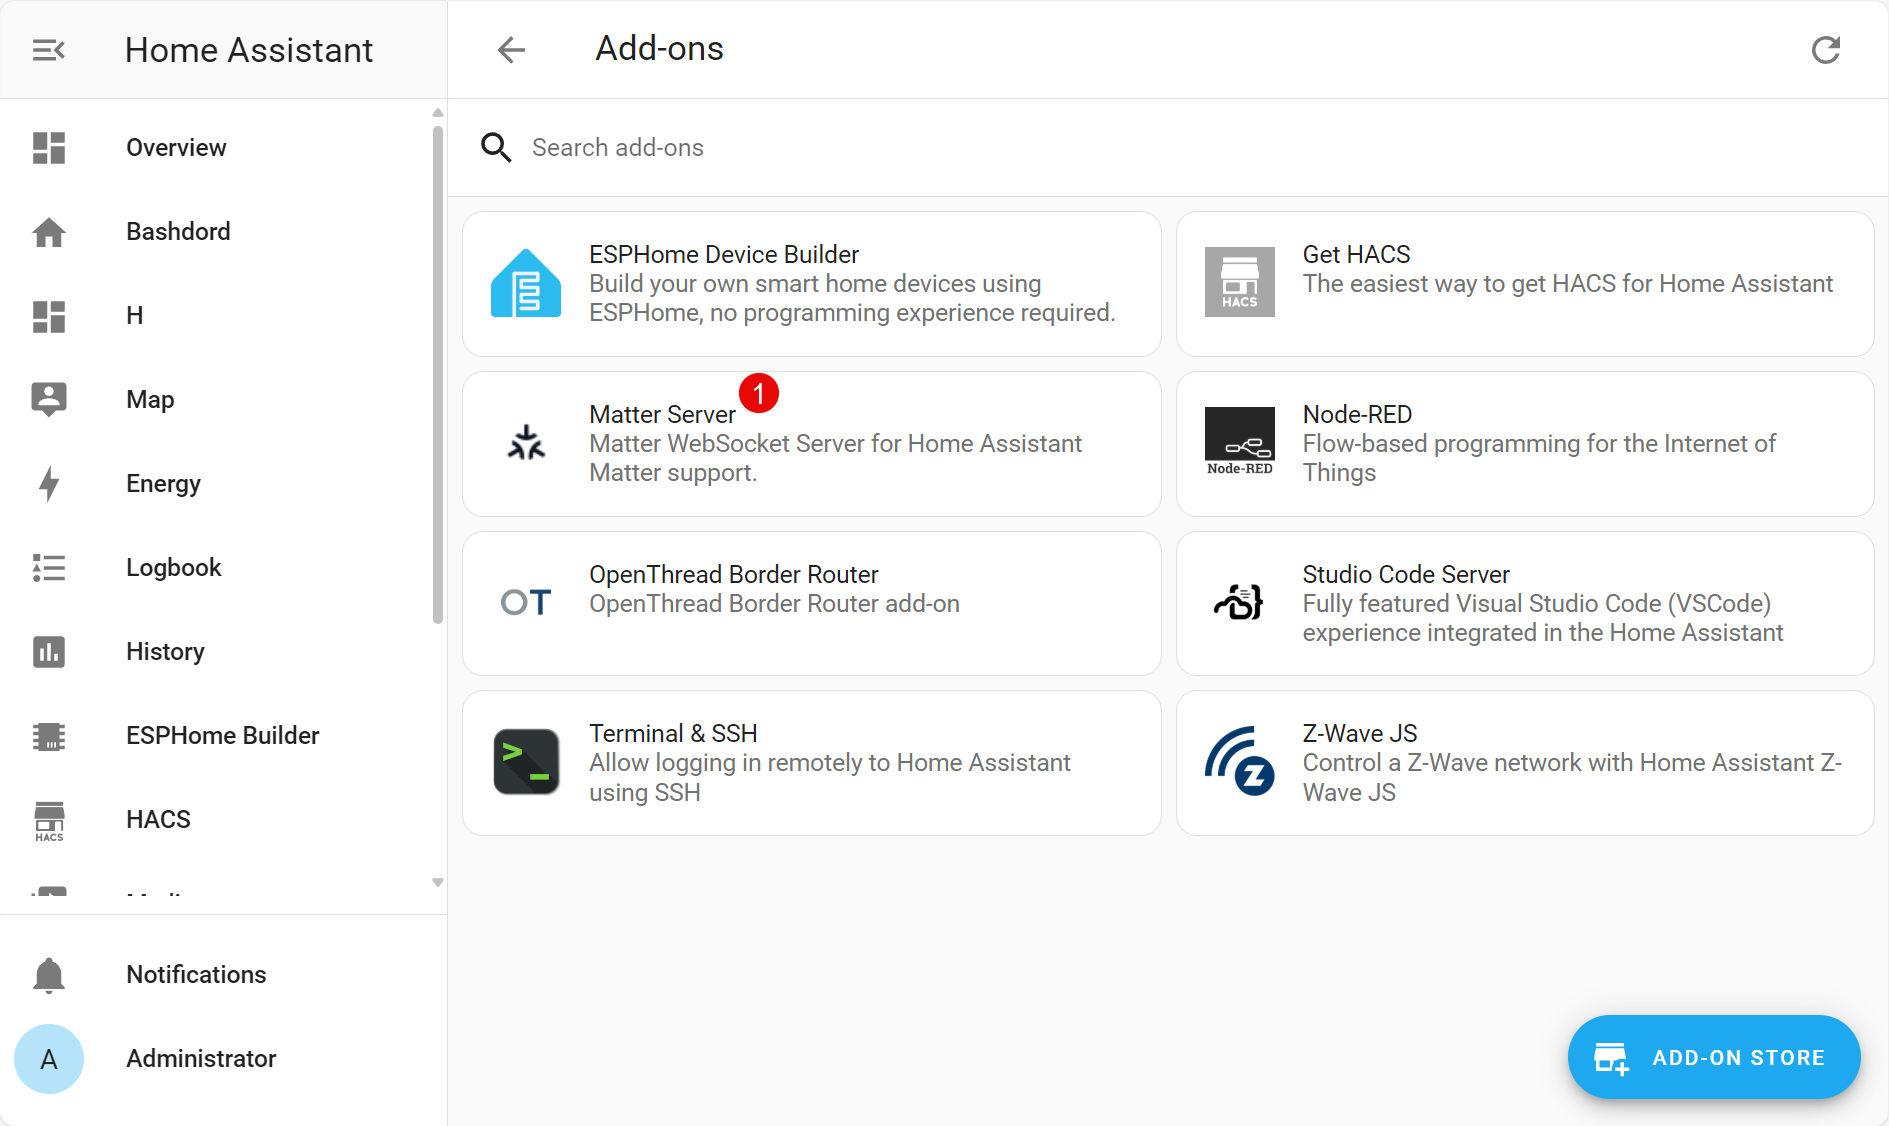Click the ADD-ON STORE button

[1713, 1057]
